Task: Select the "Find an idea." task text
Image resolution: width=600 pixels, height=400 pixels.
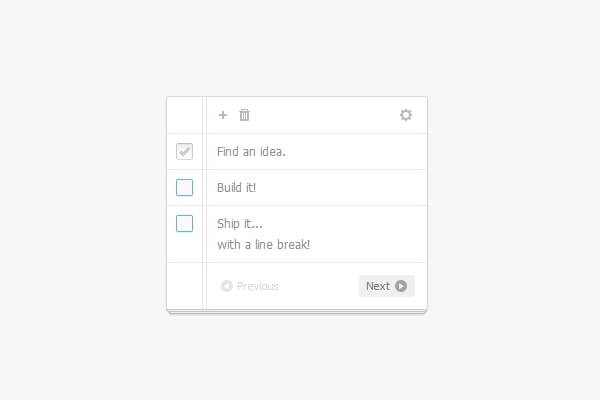Action: [251, 152]
